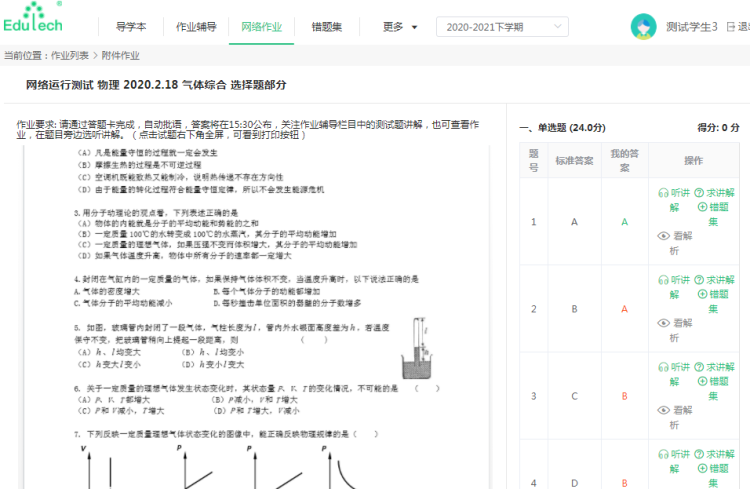The height and width of the screenshot is (489, 750).
Task: Show analysis 看解析 for question 2
Action: [675, 323]
